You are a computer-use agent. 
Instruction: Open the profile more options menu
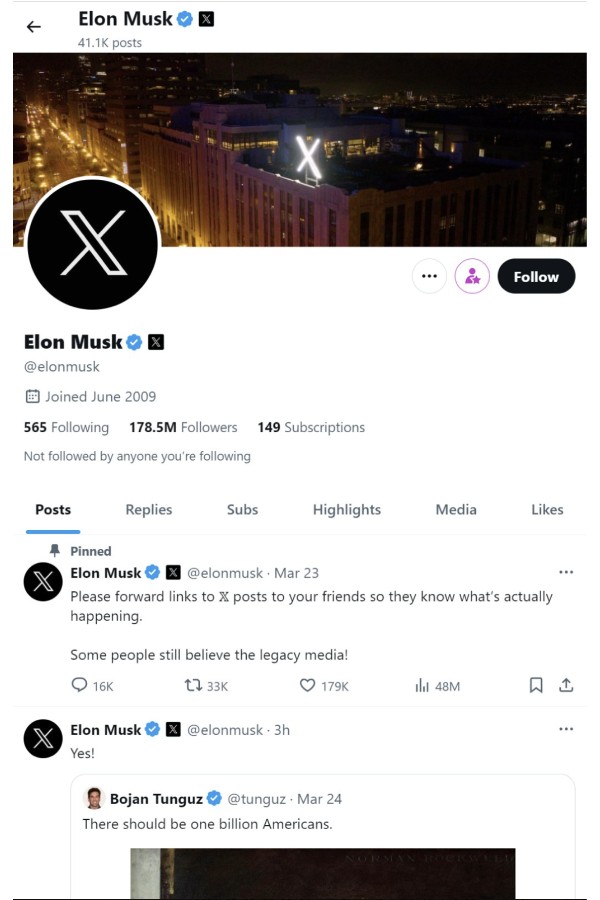(429, 276)
